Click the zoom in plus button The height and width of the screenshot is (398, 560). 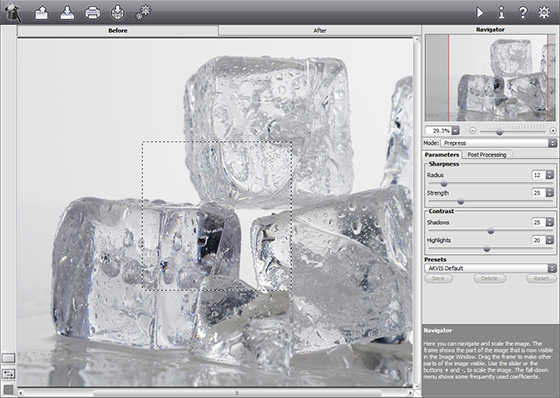[x=553, y=131]
